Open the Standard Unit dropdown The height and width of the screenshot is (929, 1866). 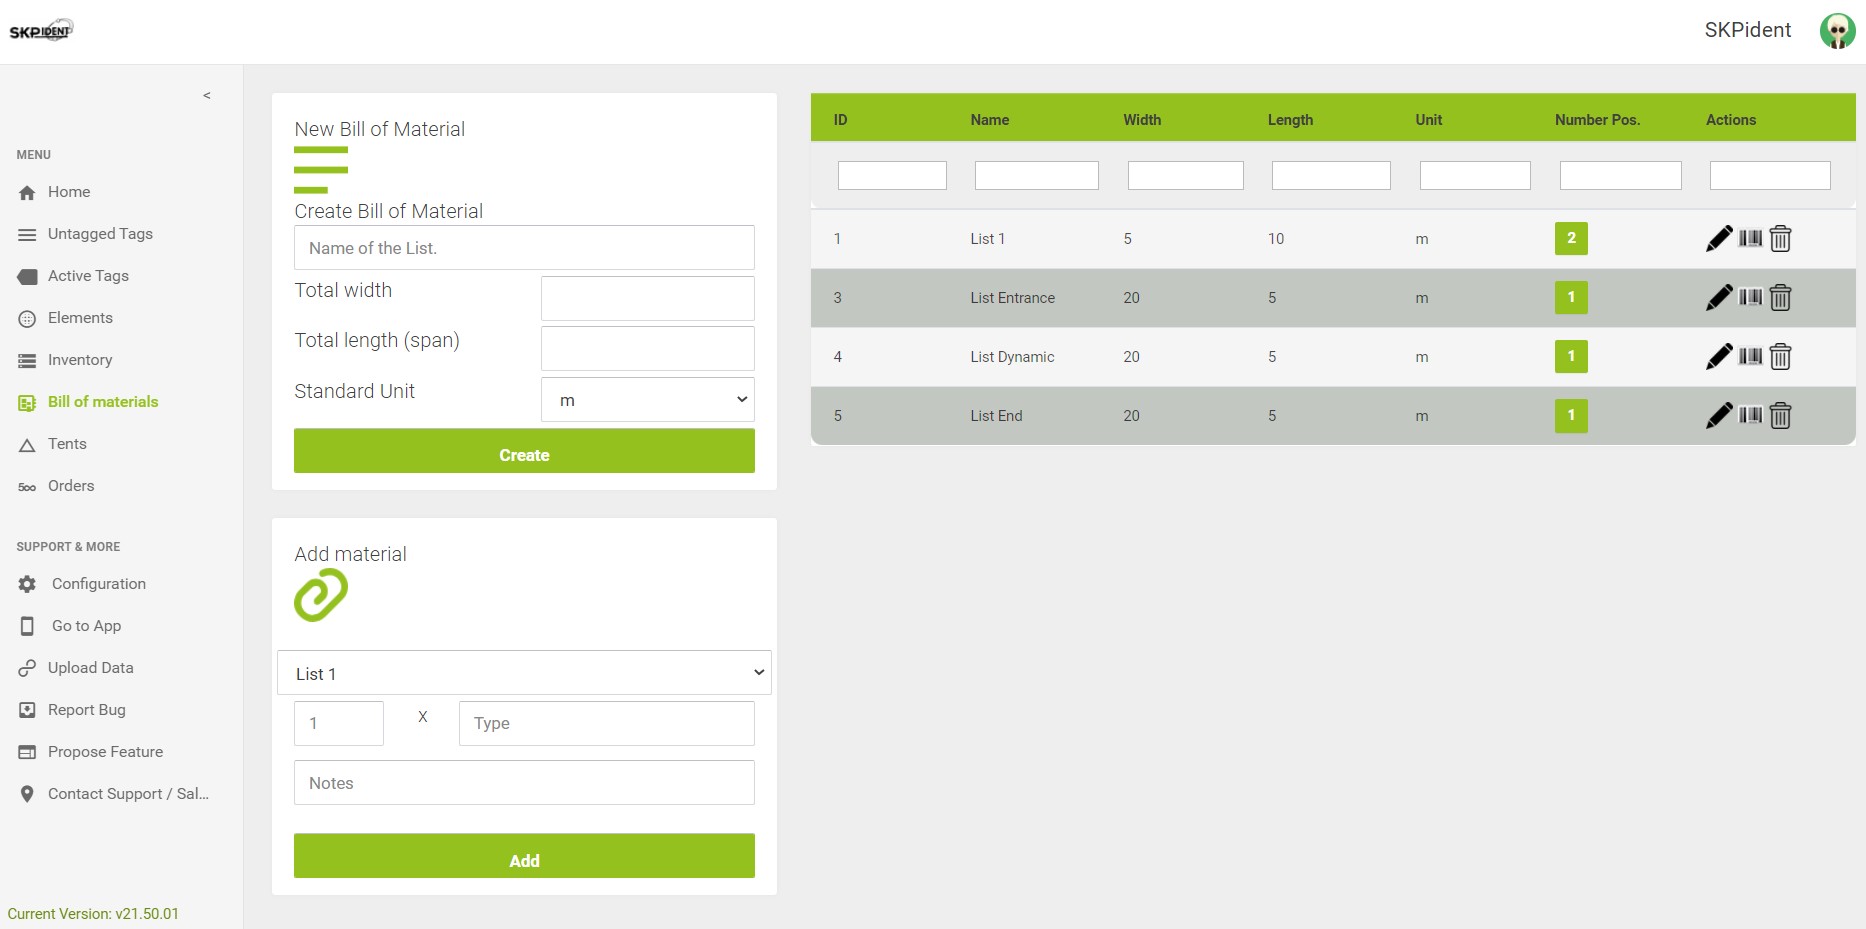pos(647,400)
